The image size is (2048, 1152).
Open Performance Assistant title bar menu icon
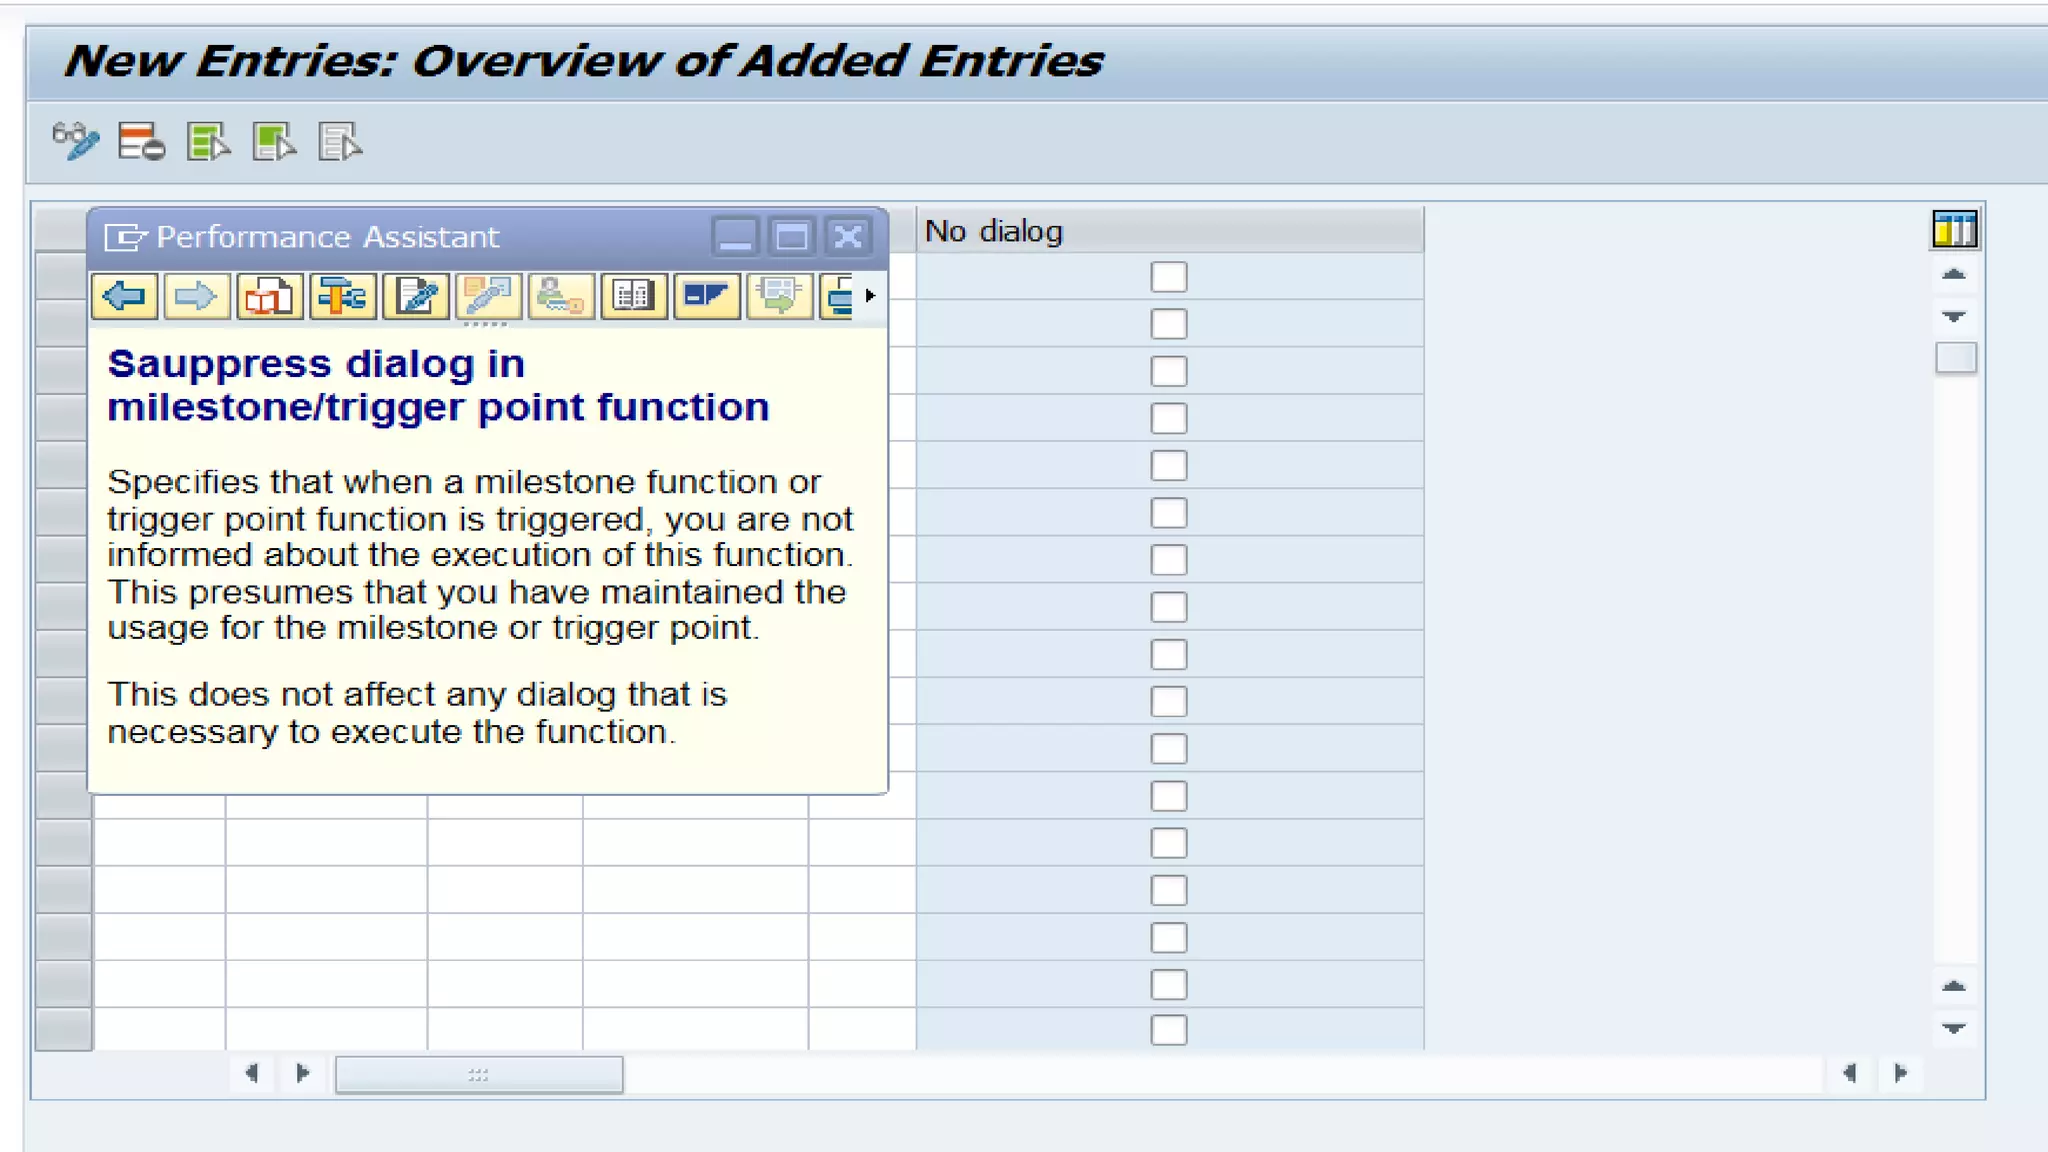pos(125,237)
